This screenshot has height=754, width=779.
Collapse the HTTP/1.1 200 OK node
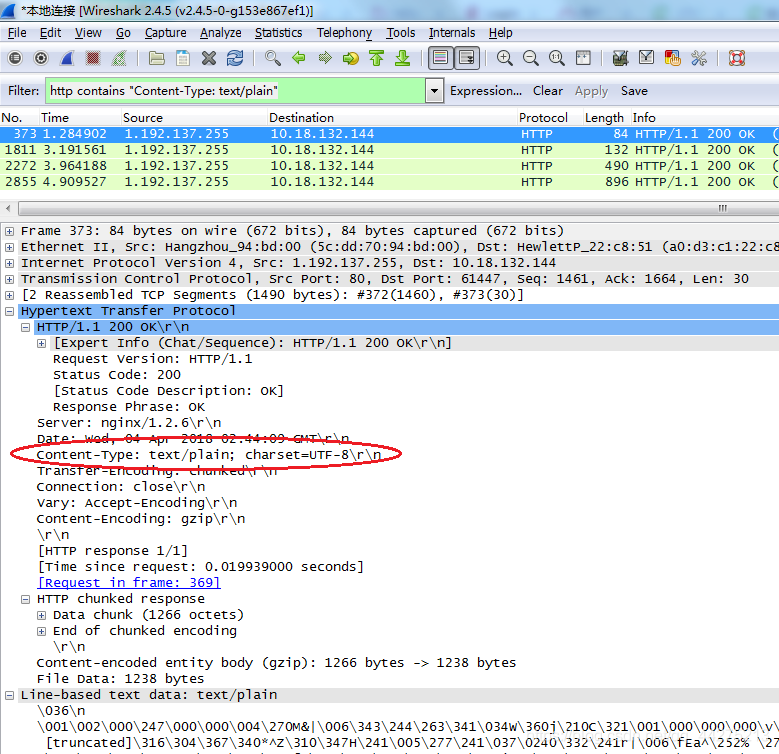tap(25, 327)
